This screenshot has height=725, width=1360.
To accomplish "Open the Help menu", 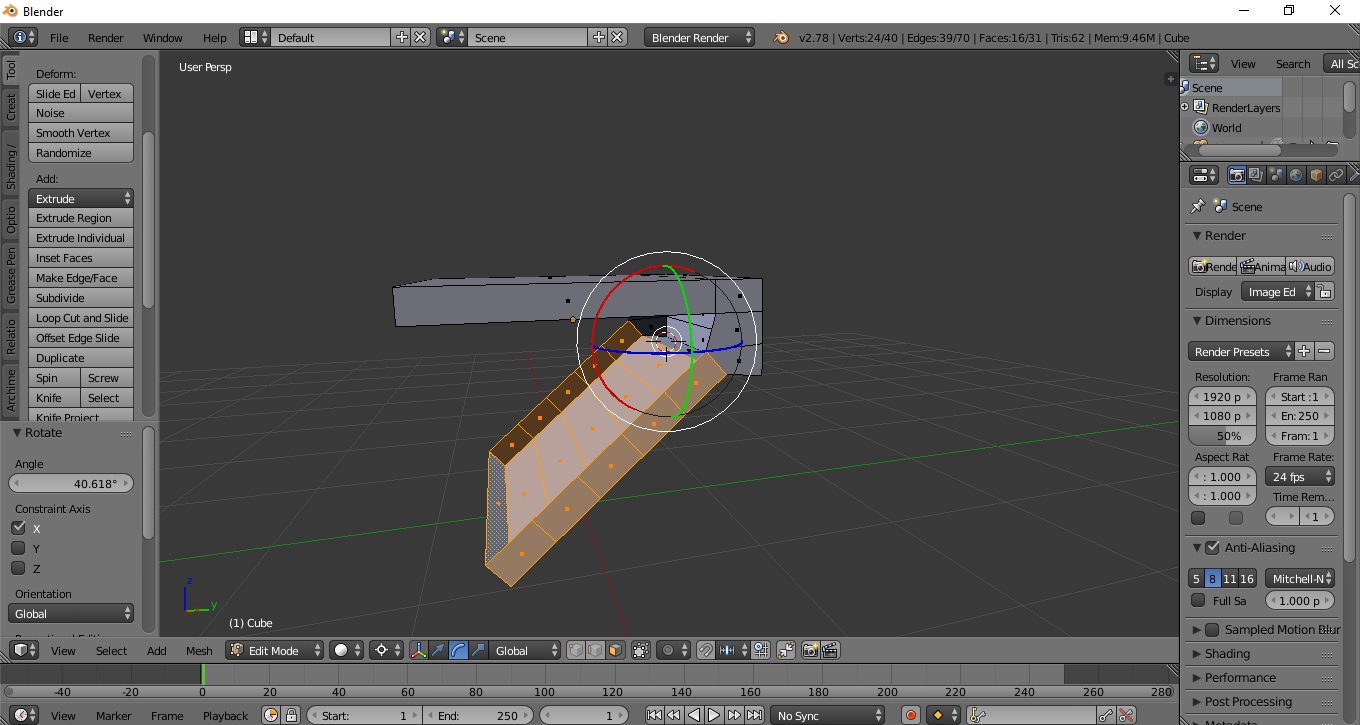I will point(215,37).
